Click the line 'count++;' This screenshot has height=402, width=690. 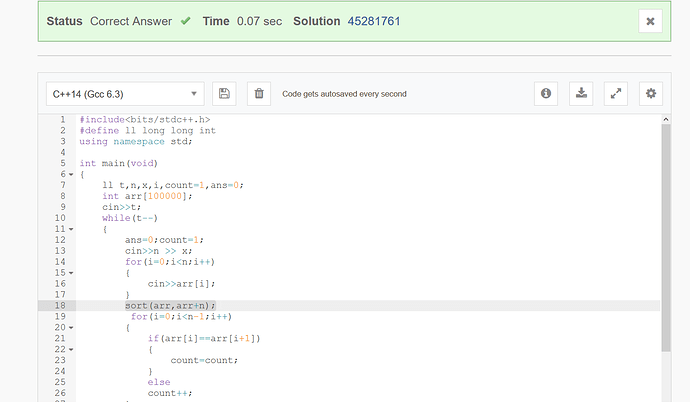pos(170,393)
